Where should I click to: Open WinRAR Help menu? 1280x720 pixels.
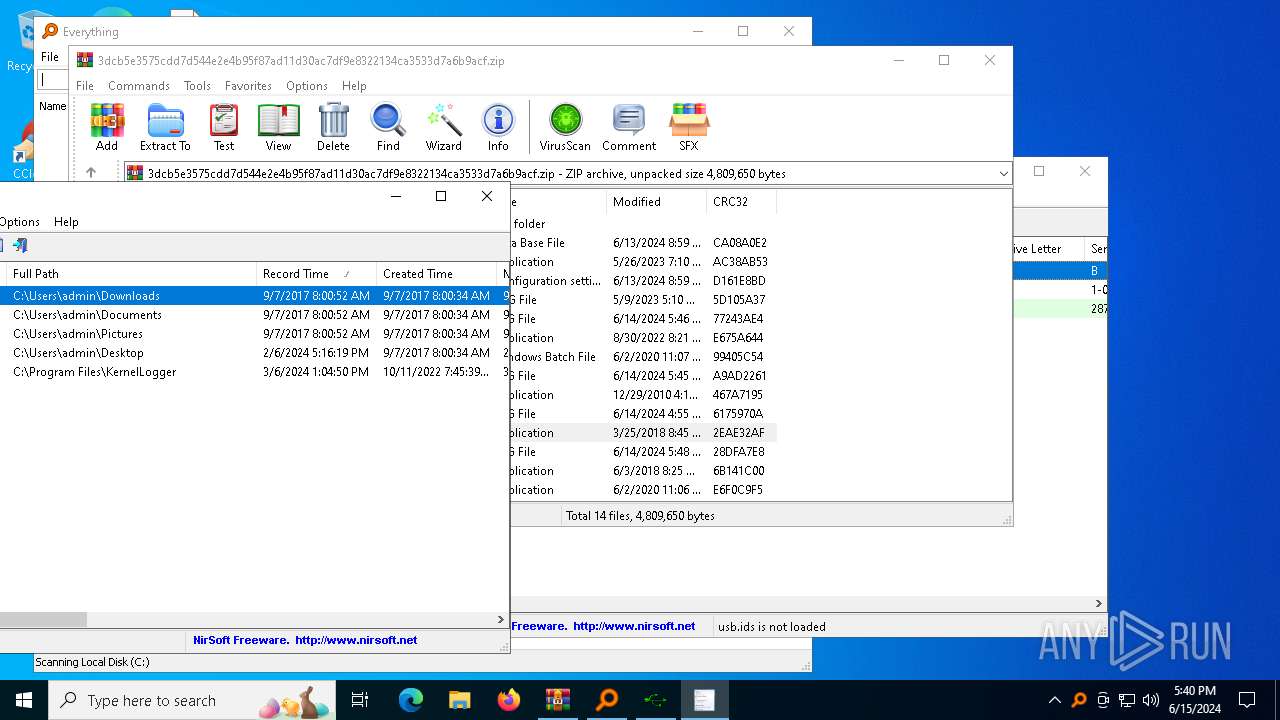coord(354,86)
